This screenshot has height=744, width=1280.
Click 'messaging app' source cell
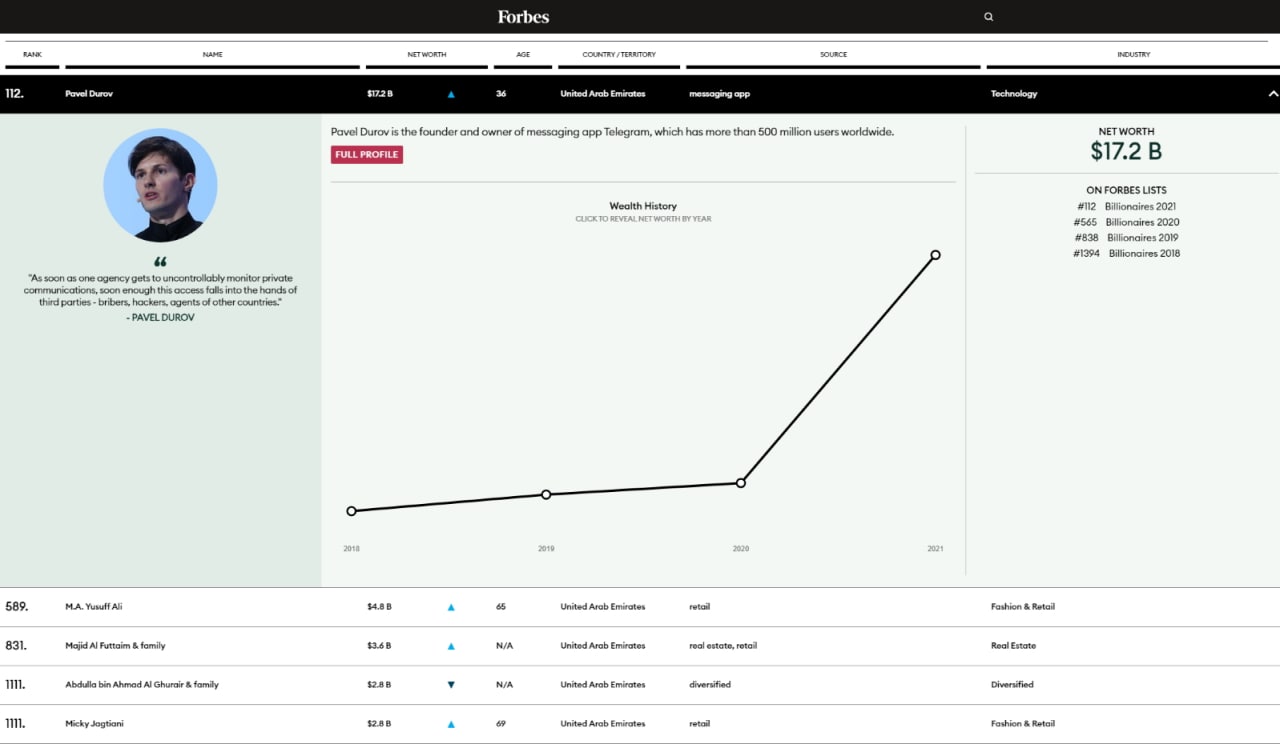719,94
